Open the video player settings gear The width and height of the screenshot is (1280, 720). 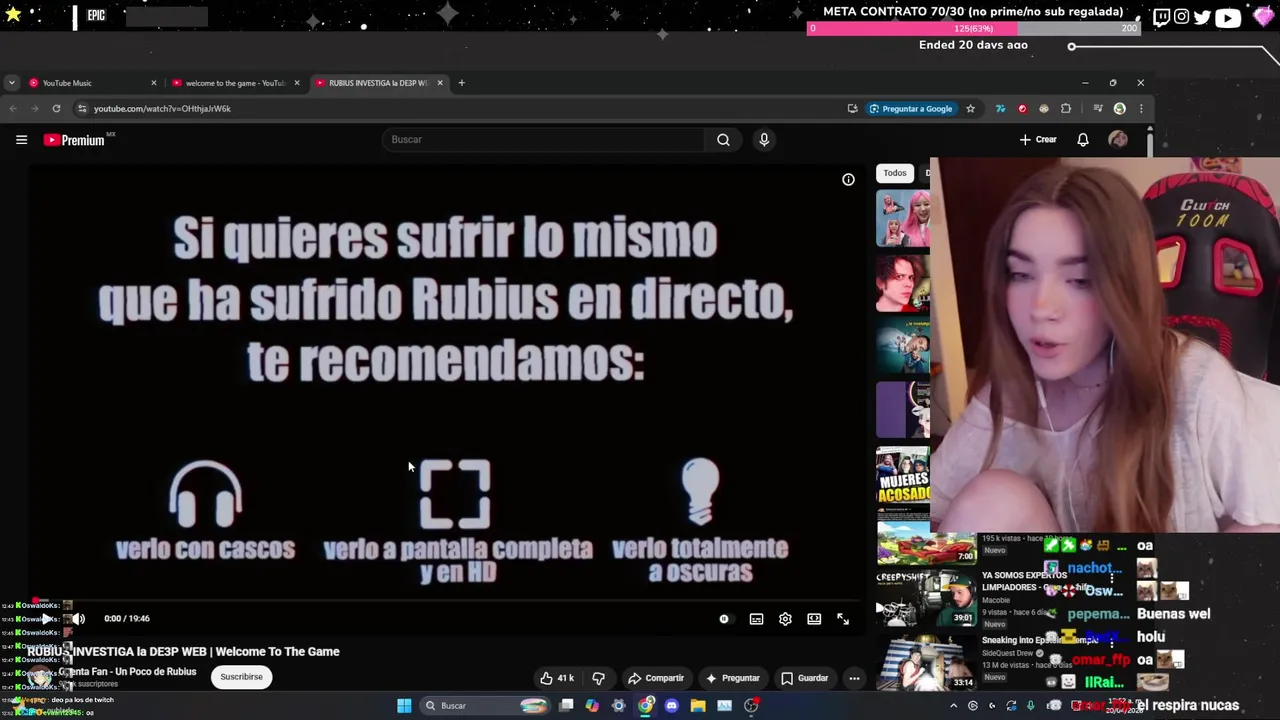[x=785, y=619]
